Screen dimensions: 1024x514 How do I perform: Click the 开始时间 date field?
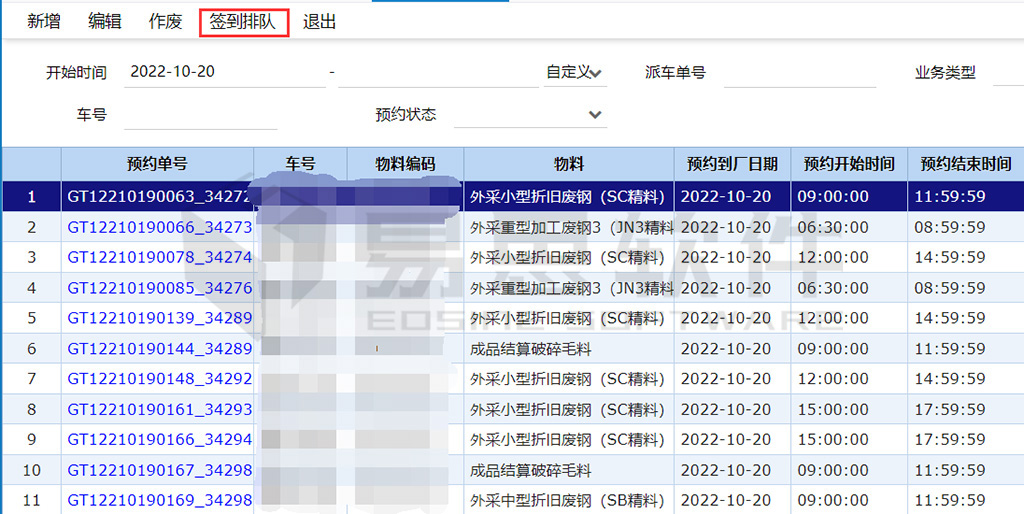point(226,73)
